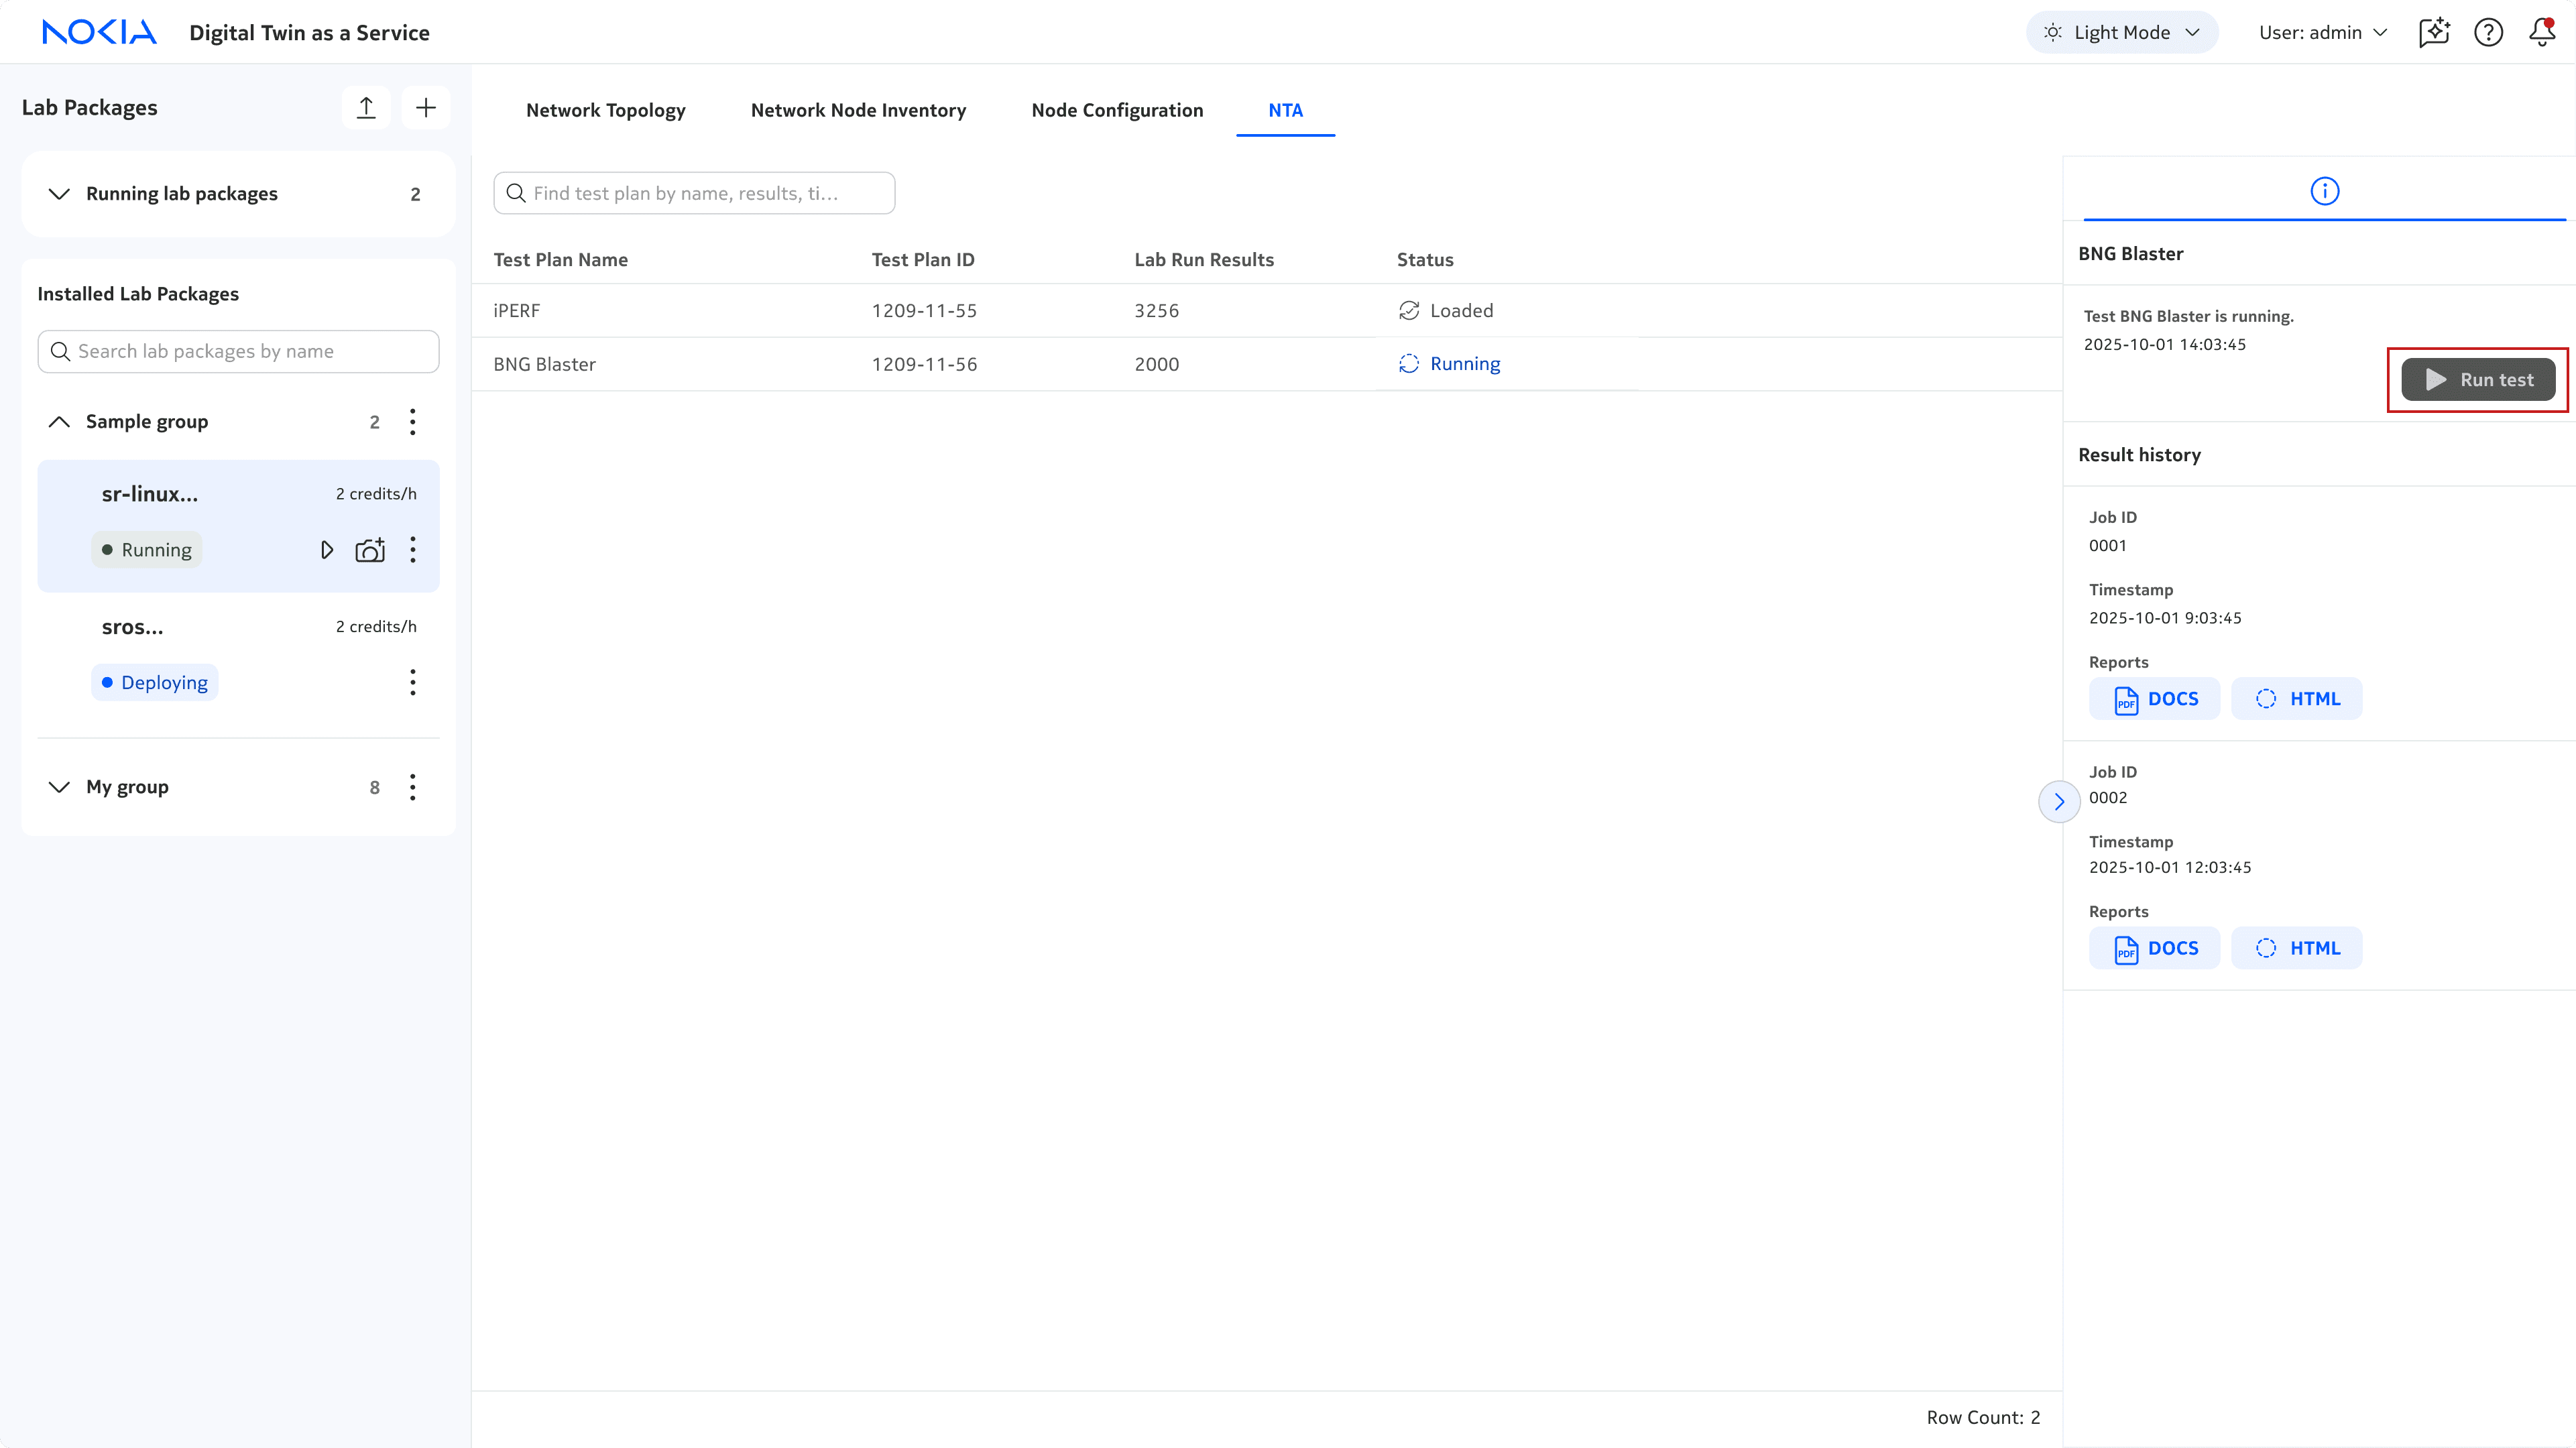Open the sros package three-dot menu
Viewport: 2576px width, 1448px height.
point(412,683)
